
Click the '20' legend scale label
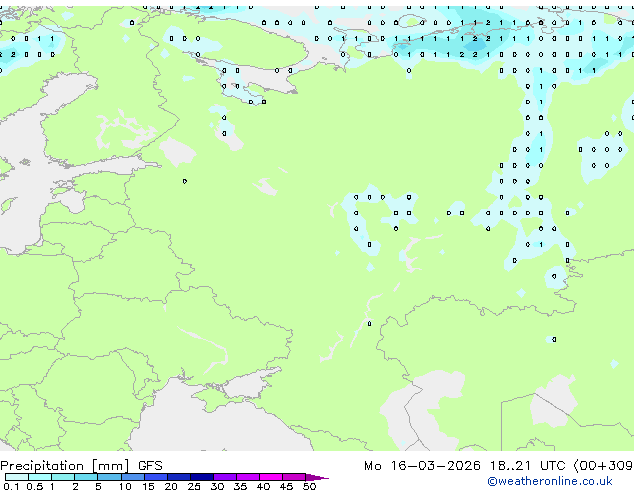click(x=171, y=486)
